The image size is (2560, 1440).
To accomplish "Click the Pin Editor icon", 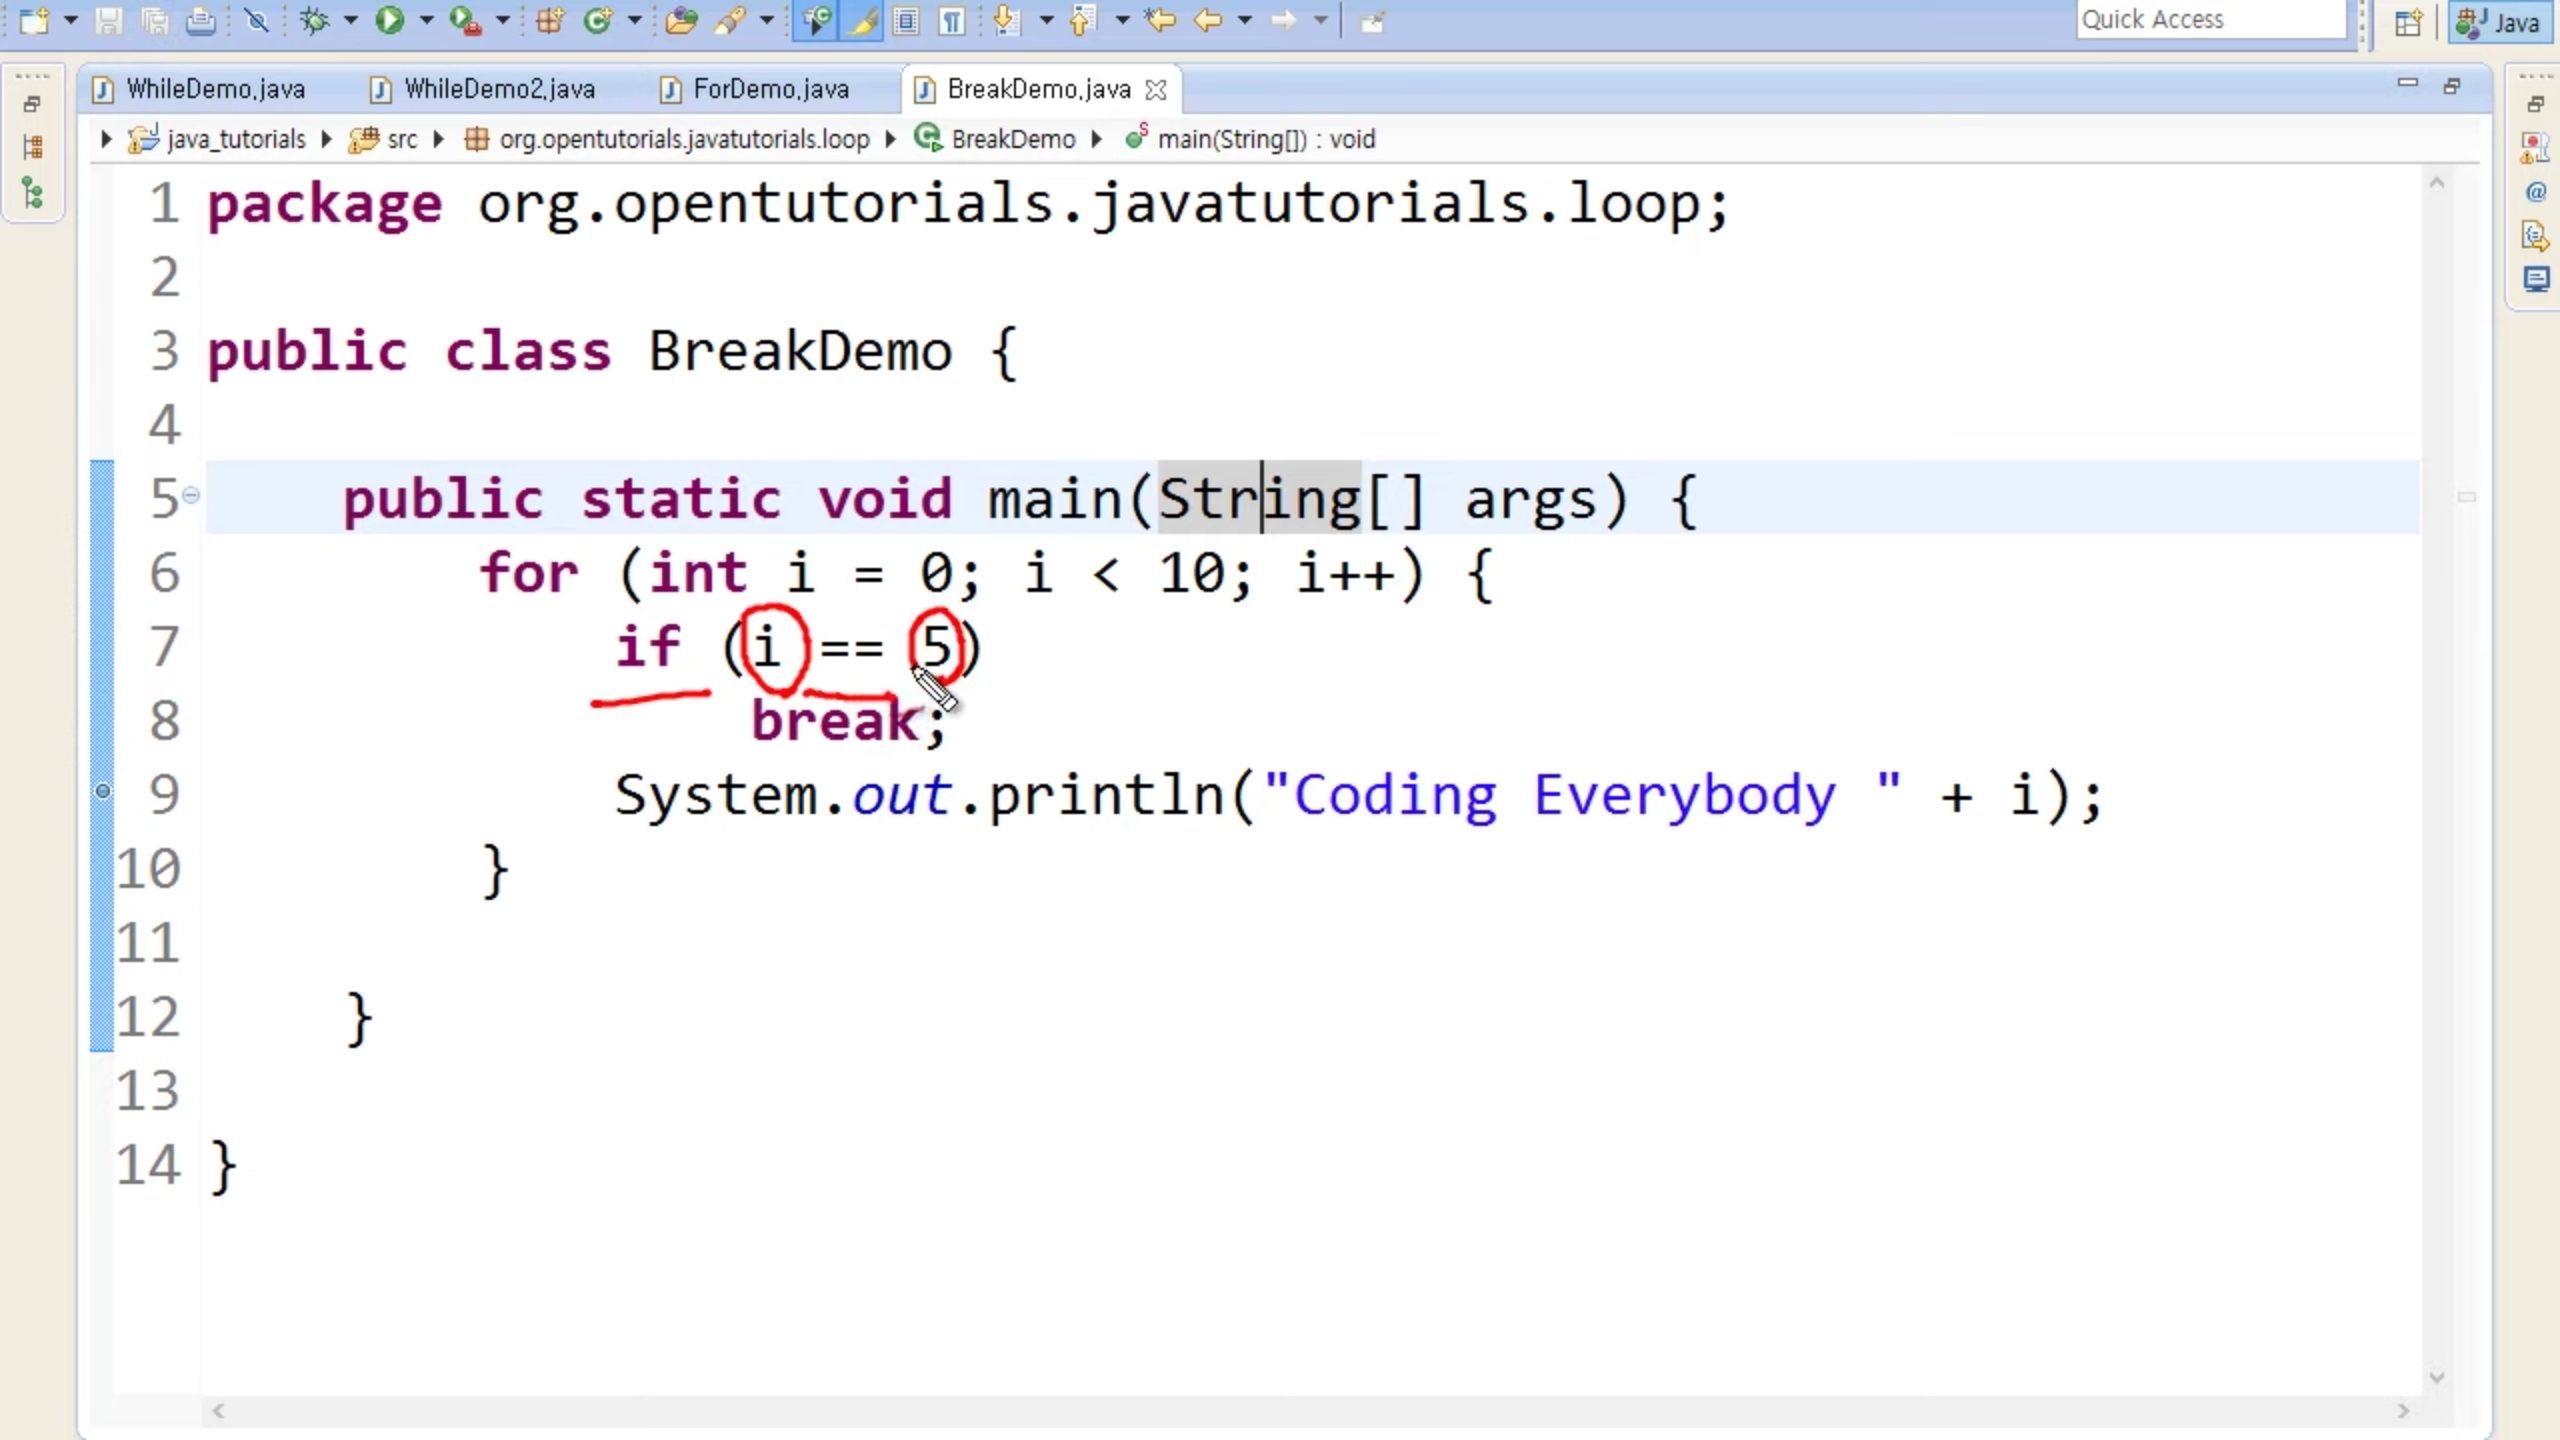I will click(x=1373, y=21).
